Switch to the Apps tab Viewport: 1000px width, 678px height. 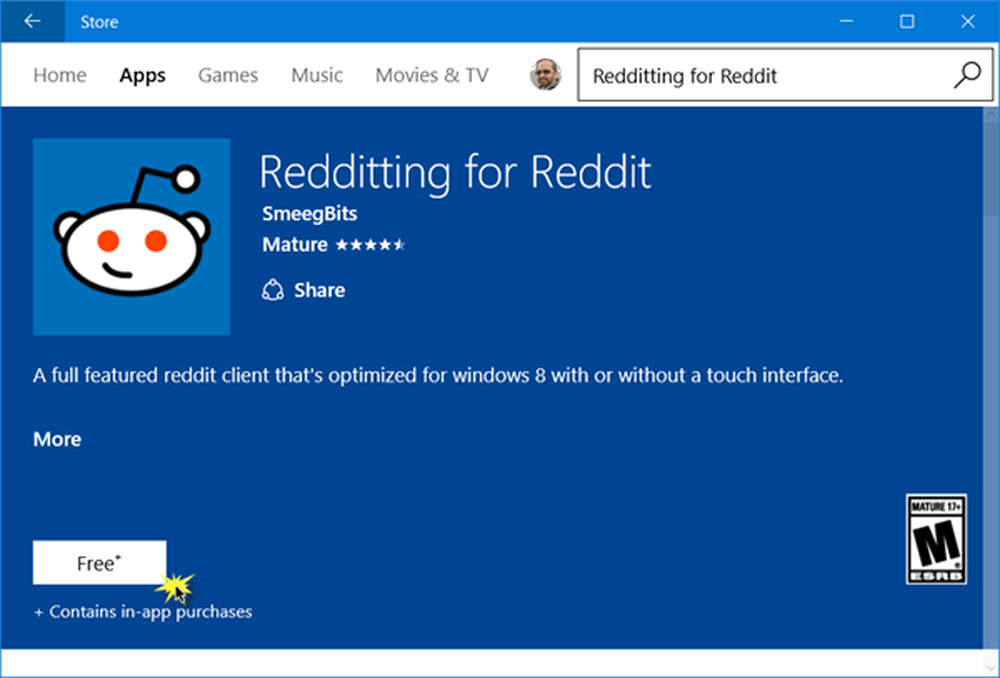click(142, 75)
